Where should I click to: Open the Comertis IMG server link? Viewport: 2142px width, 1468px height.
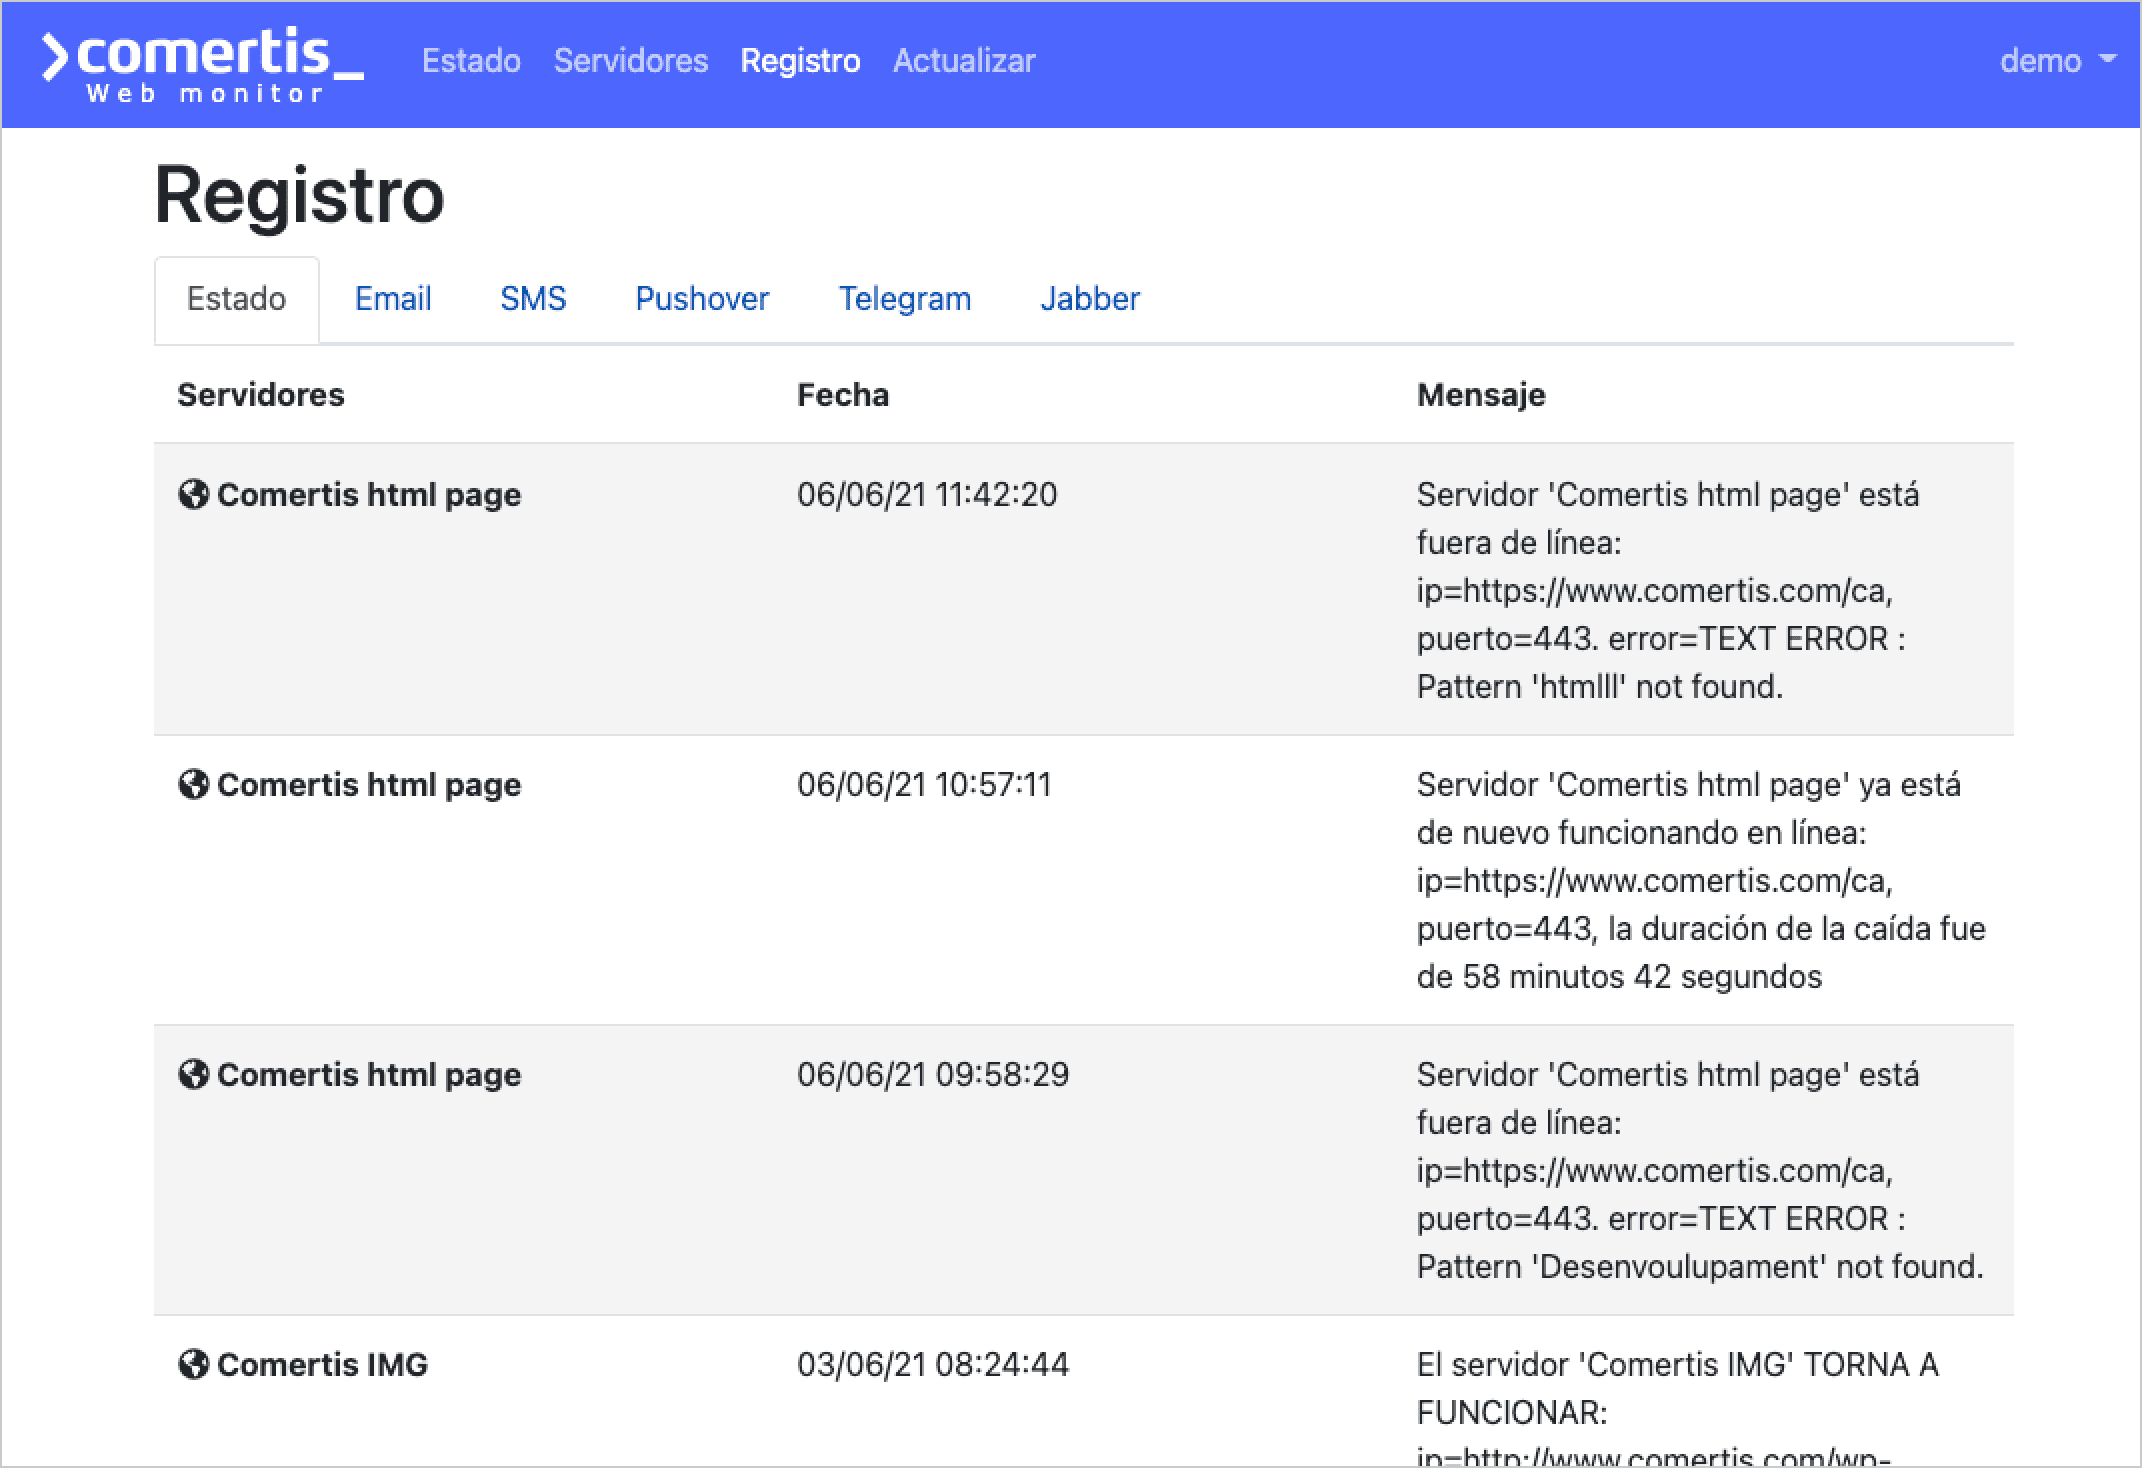tap(322, 1364)
